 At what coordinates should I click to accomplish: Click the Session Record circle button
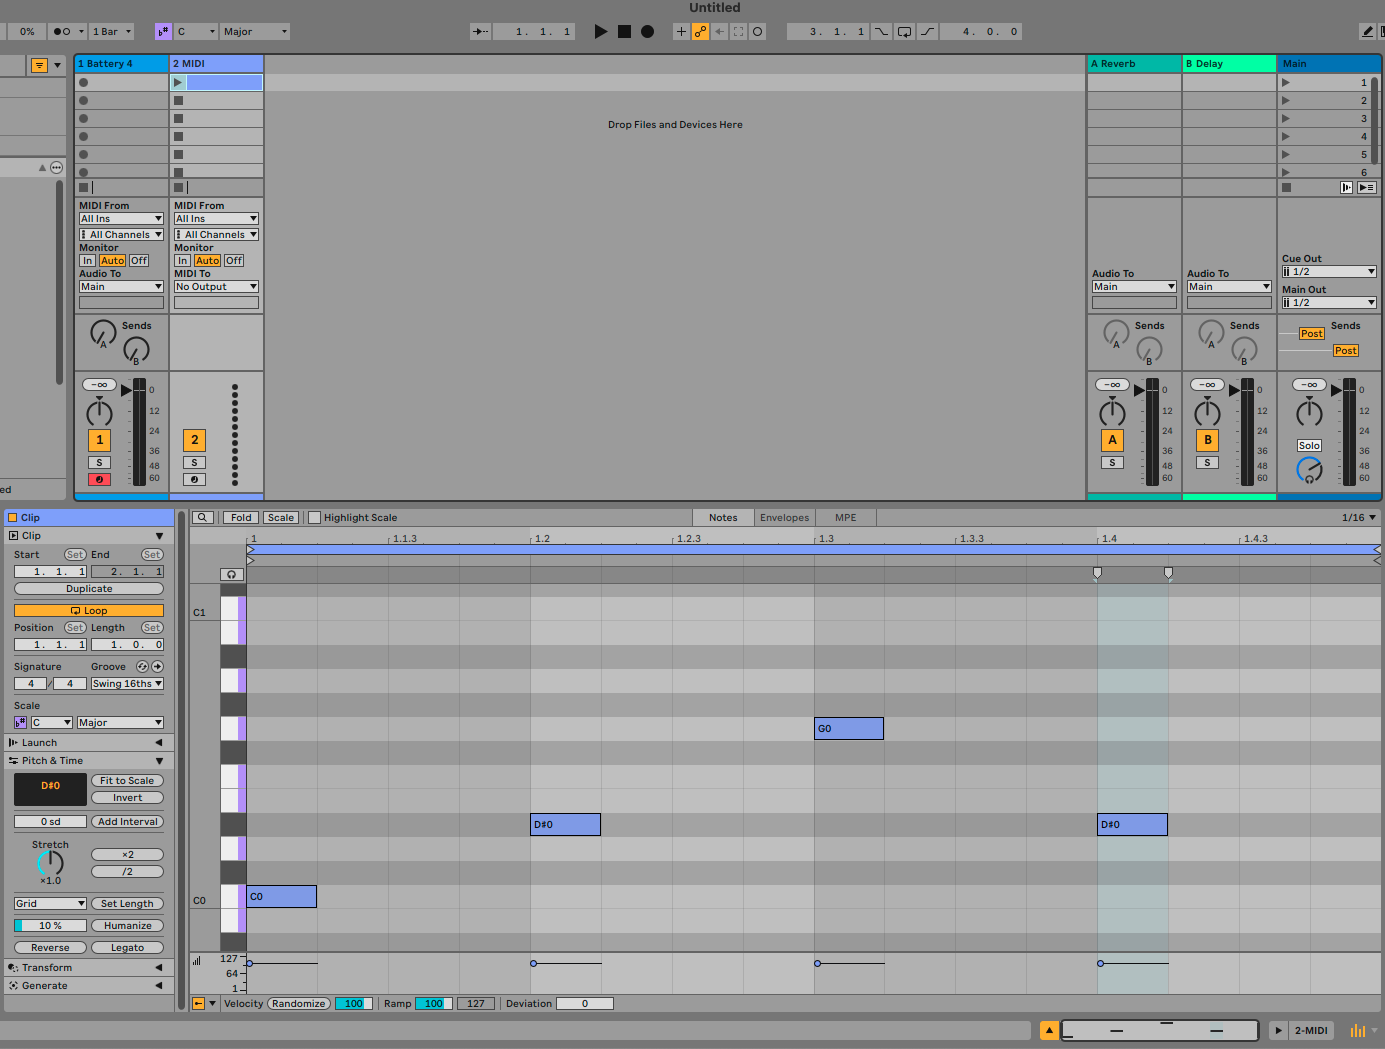click(758, 32)
